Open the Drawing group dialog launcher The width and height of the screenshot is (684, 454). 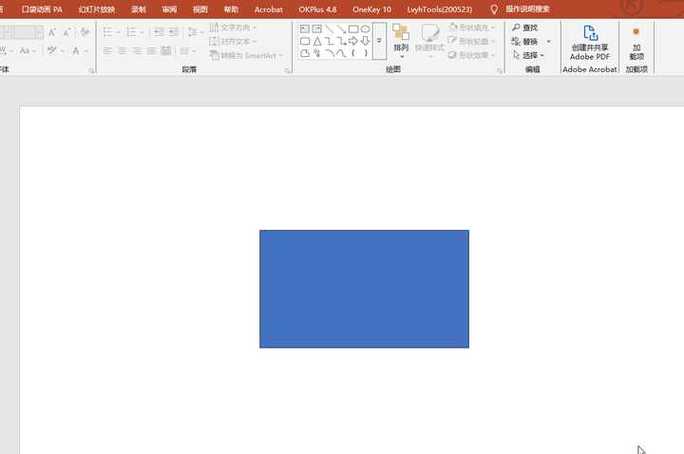tap(499, 70)
